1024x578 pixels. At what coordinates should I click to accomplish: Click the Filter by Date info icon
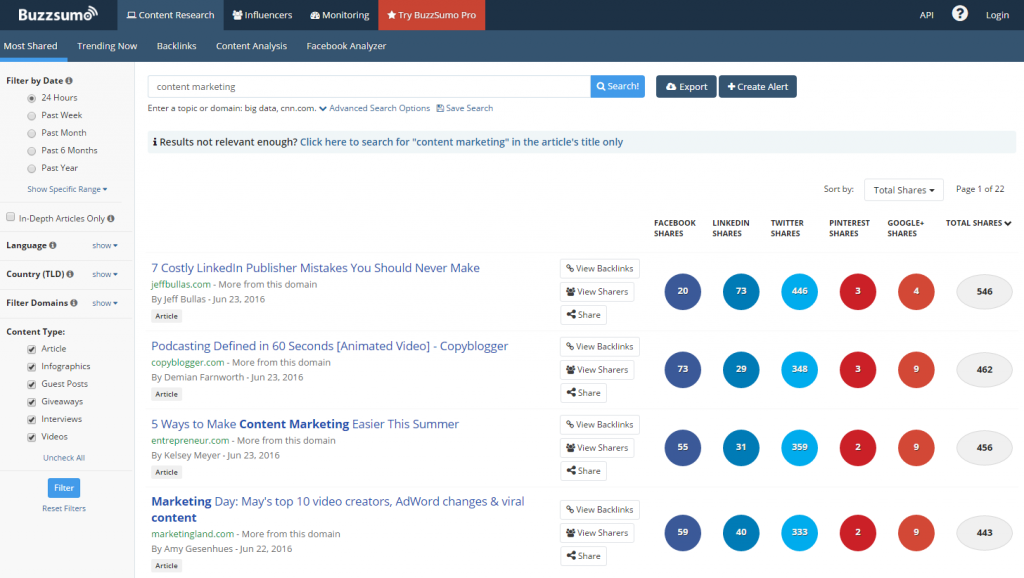(x=69, y=80)
